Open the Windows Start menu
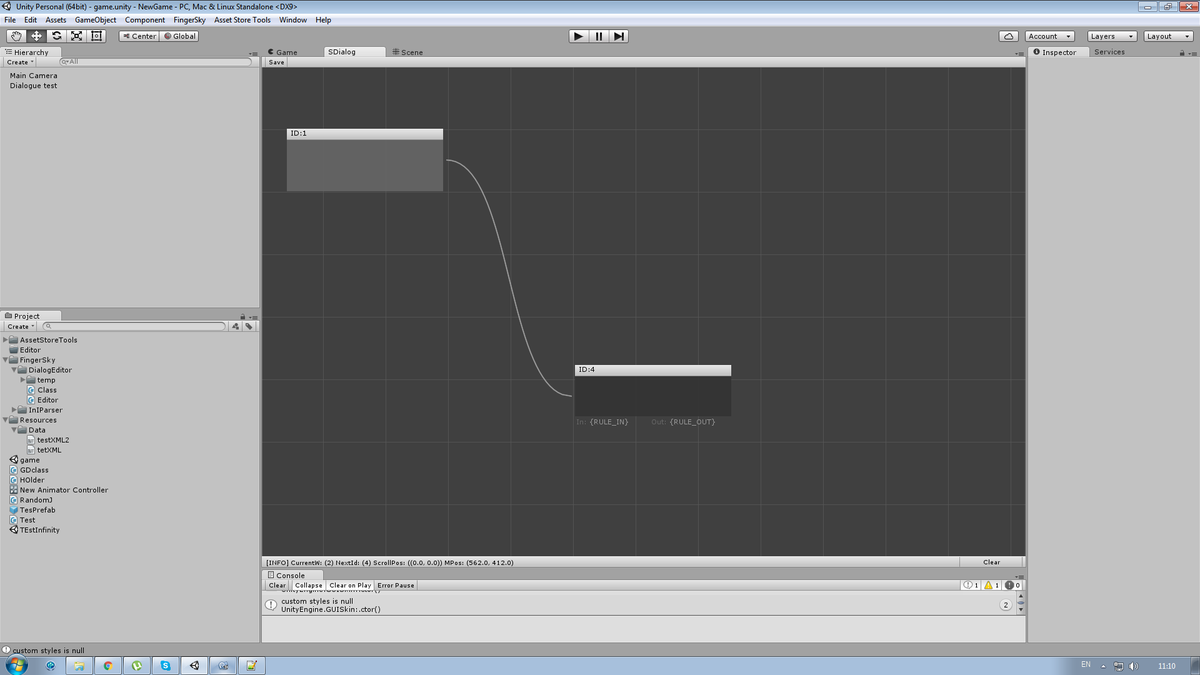This screenshot has height=675, width=1200. [17, 665]
